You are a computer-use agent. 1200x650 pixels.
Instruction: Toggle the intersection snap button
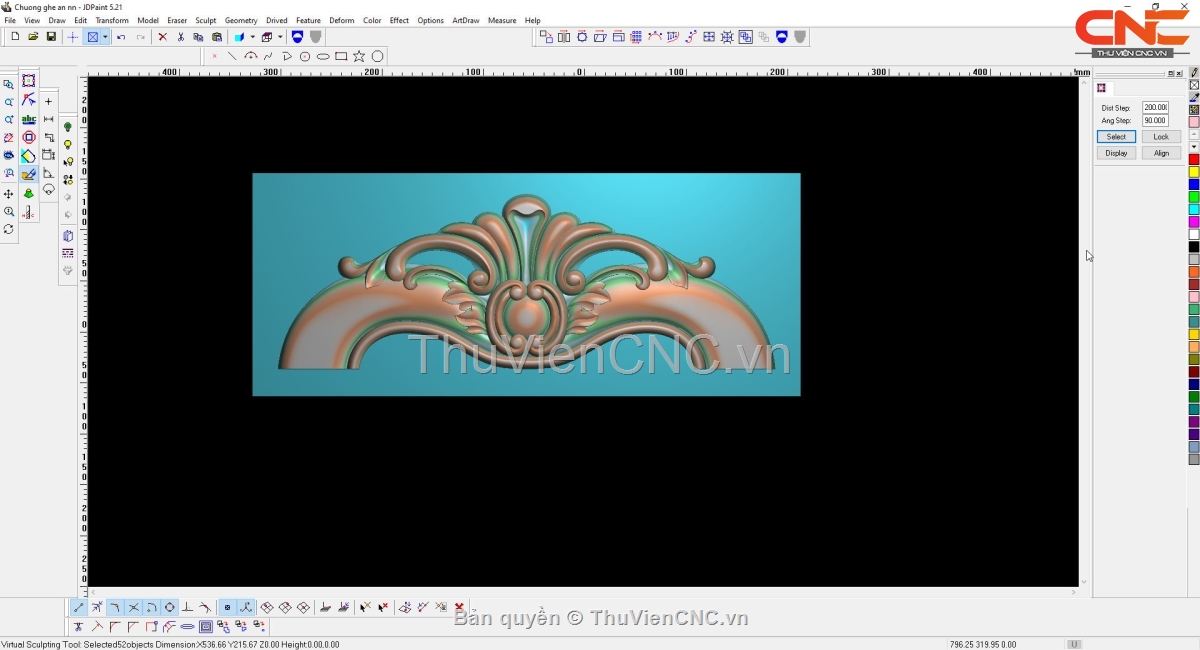pos(133,607)
